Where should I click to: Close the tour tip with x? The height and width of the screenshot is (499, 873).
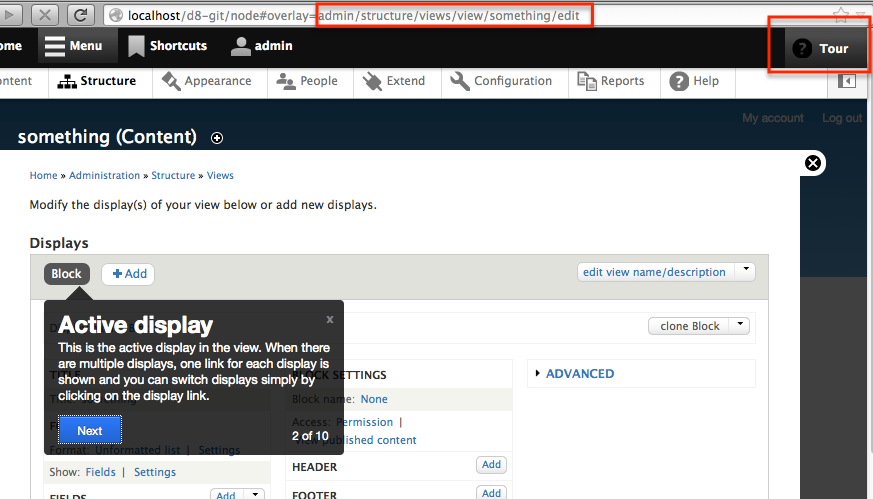click(x=330, y=319)
